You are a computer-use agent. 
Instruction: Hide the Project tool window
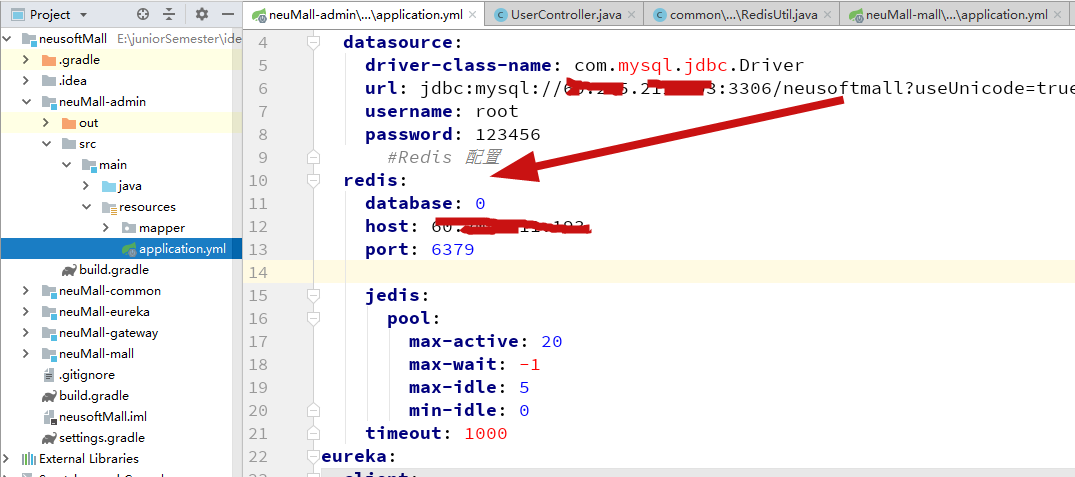point(228,14)
